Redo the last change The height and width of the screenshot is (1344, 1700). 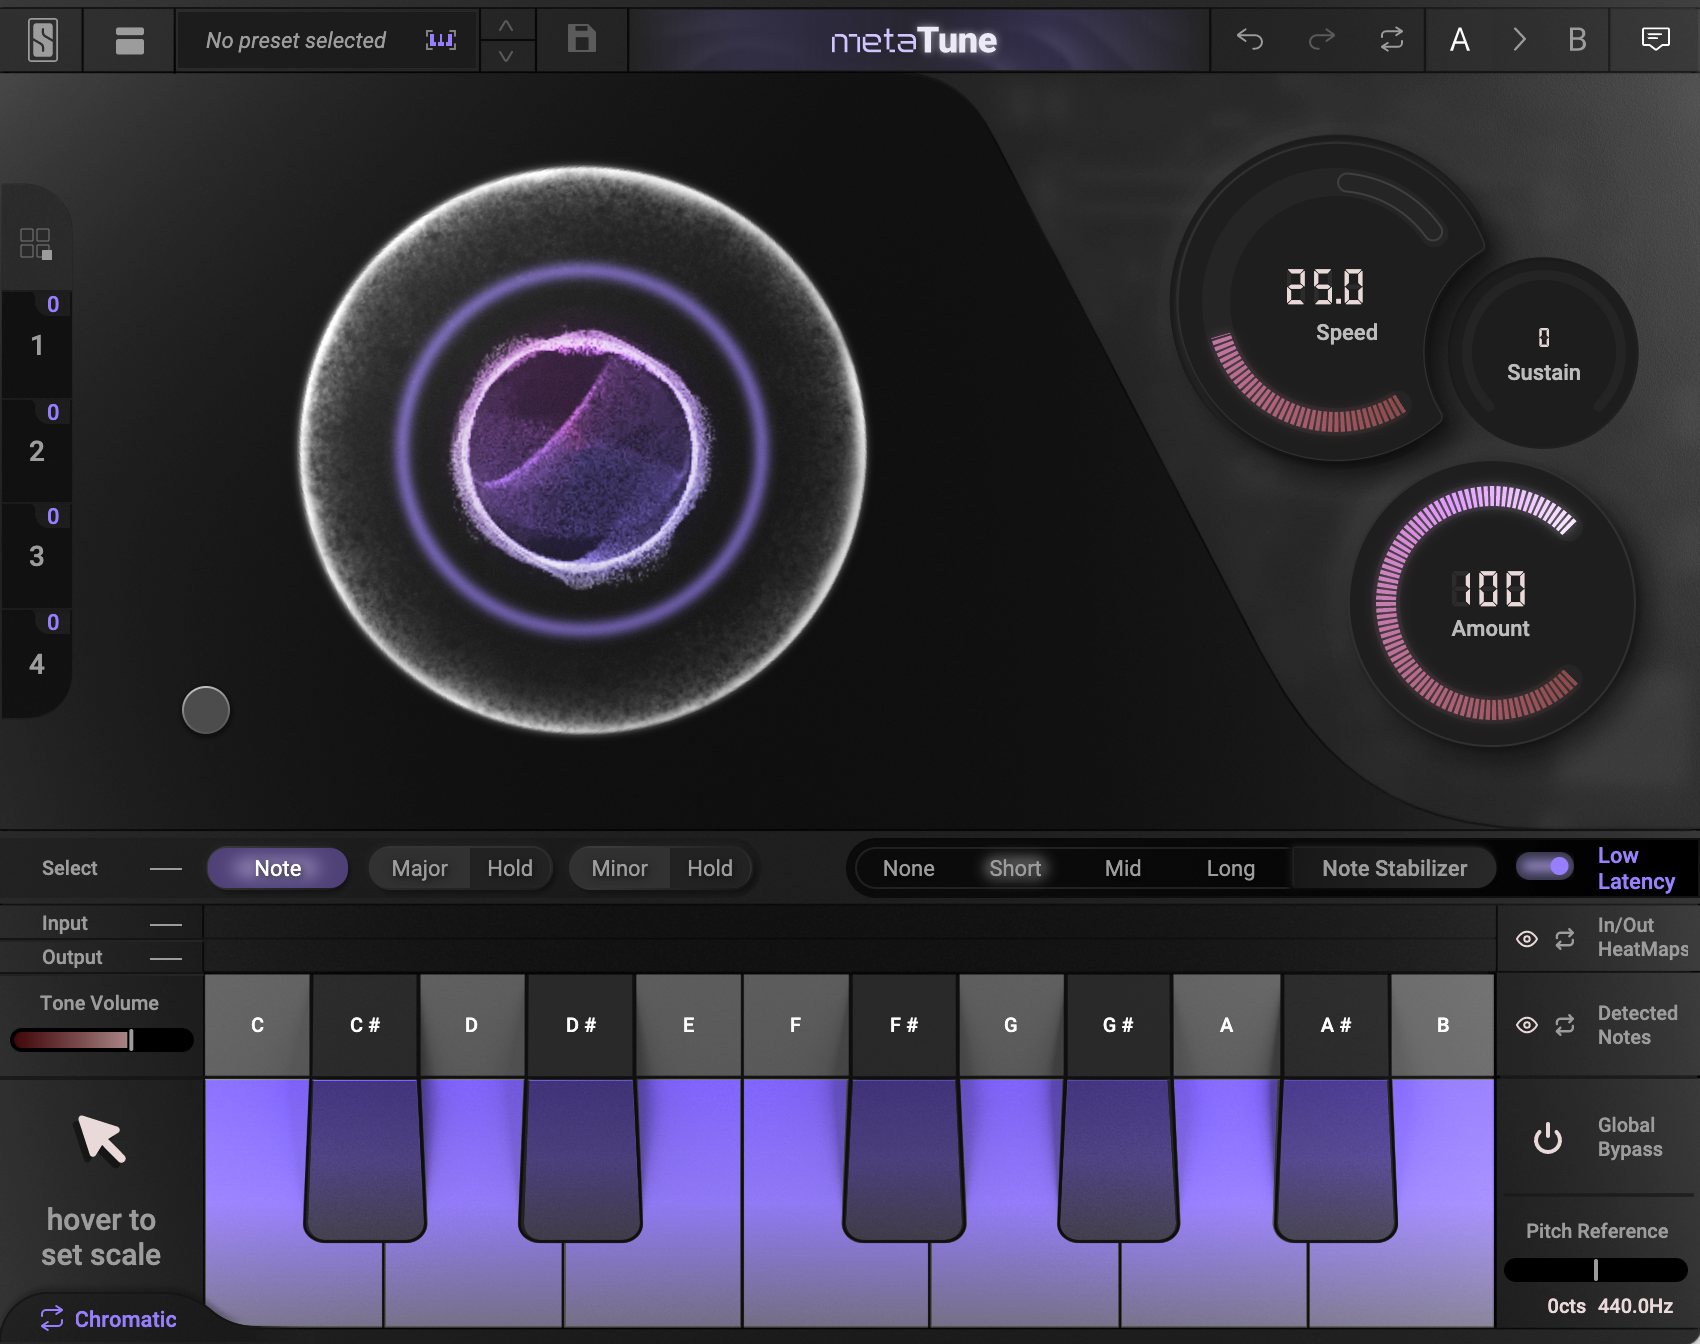1322,39
